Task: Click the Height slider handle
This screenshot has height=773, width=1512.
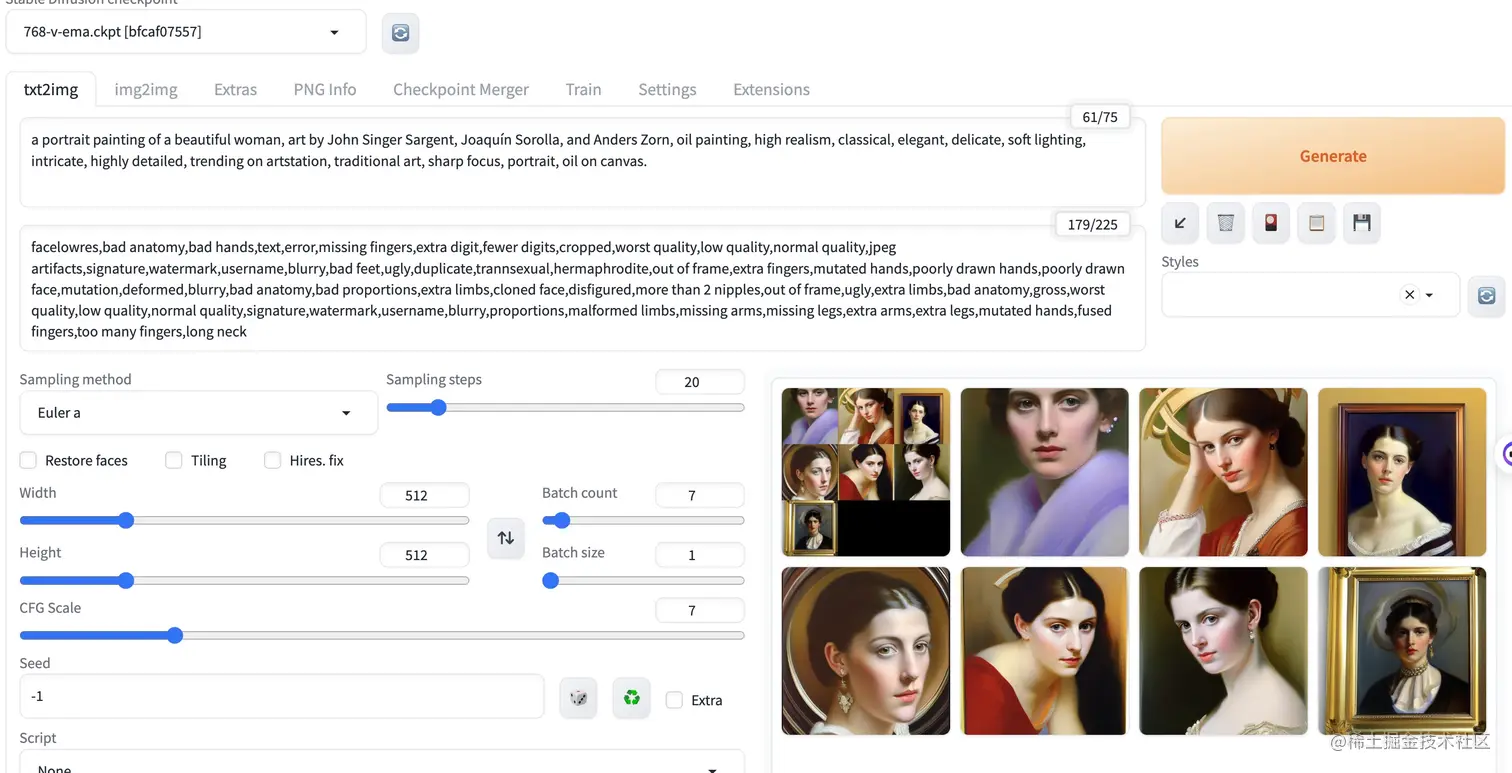Action: tap(125, 580)
